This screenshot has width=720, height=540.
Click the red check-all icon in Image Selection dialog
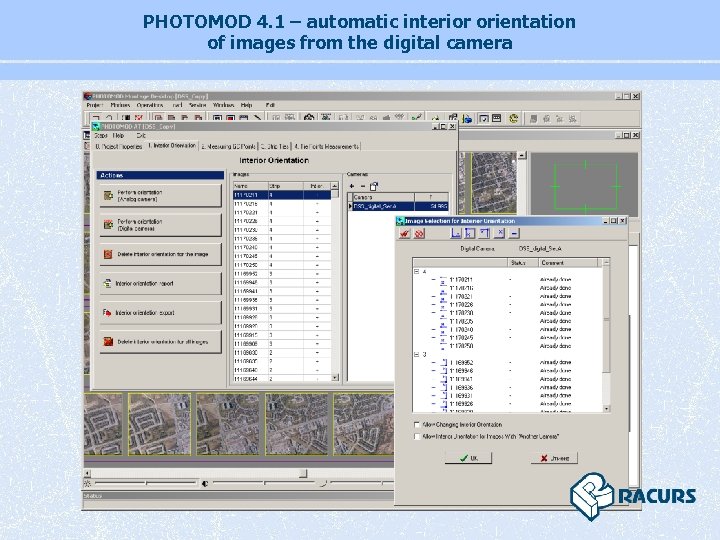[x=405, y=233]
